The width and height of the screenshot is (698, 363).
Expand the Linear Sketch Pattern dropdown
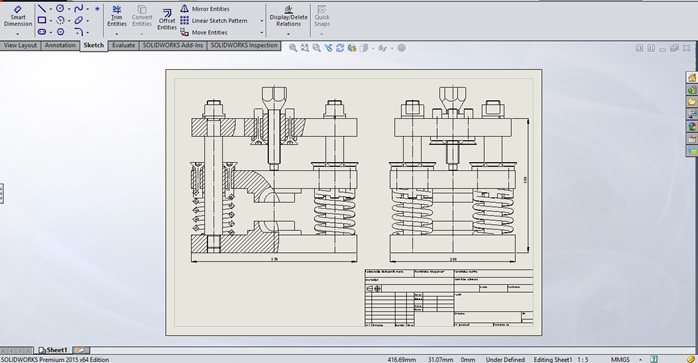click(261, 20)
